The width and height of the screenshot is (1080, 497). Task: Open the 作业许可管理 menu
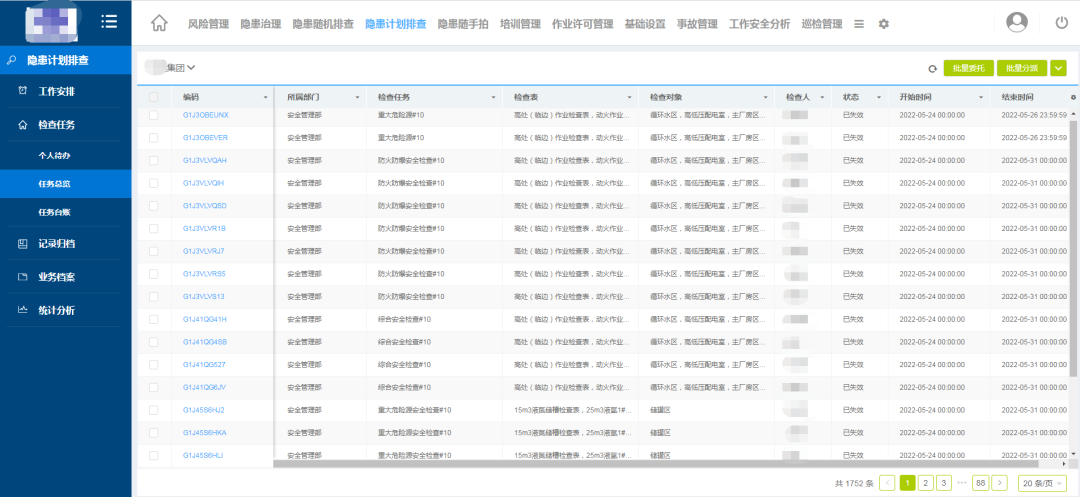point(582,24)
